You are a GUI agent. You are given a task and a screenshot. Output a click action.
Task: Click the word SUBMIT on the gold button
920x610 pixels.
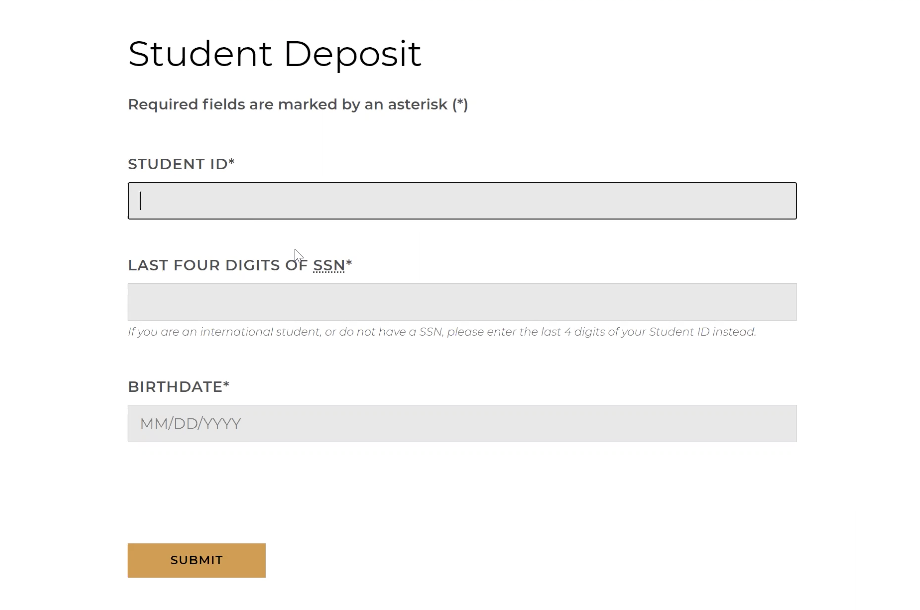(x=196, y=560)
